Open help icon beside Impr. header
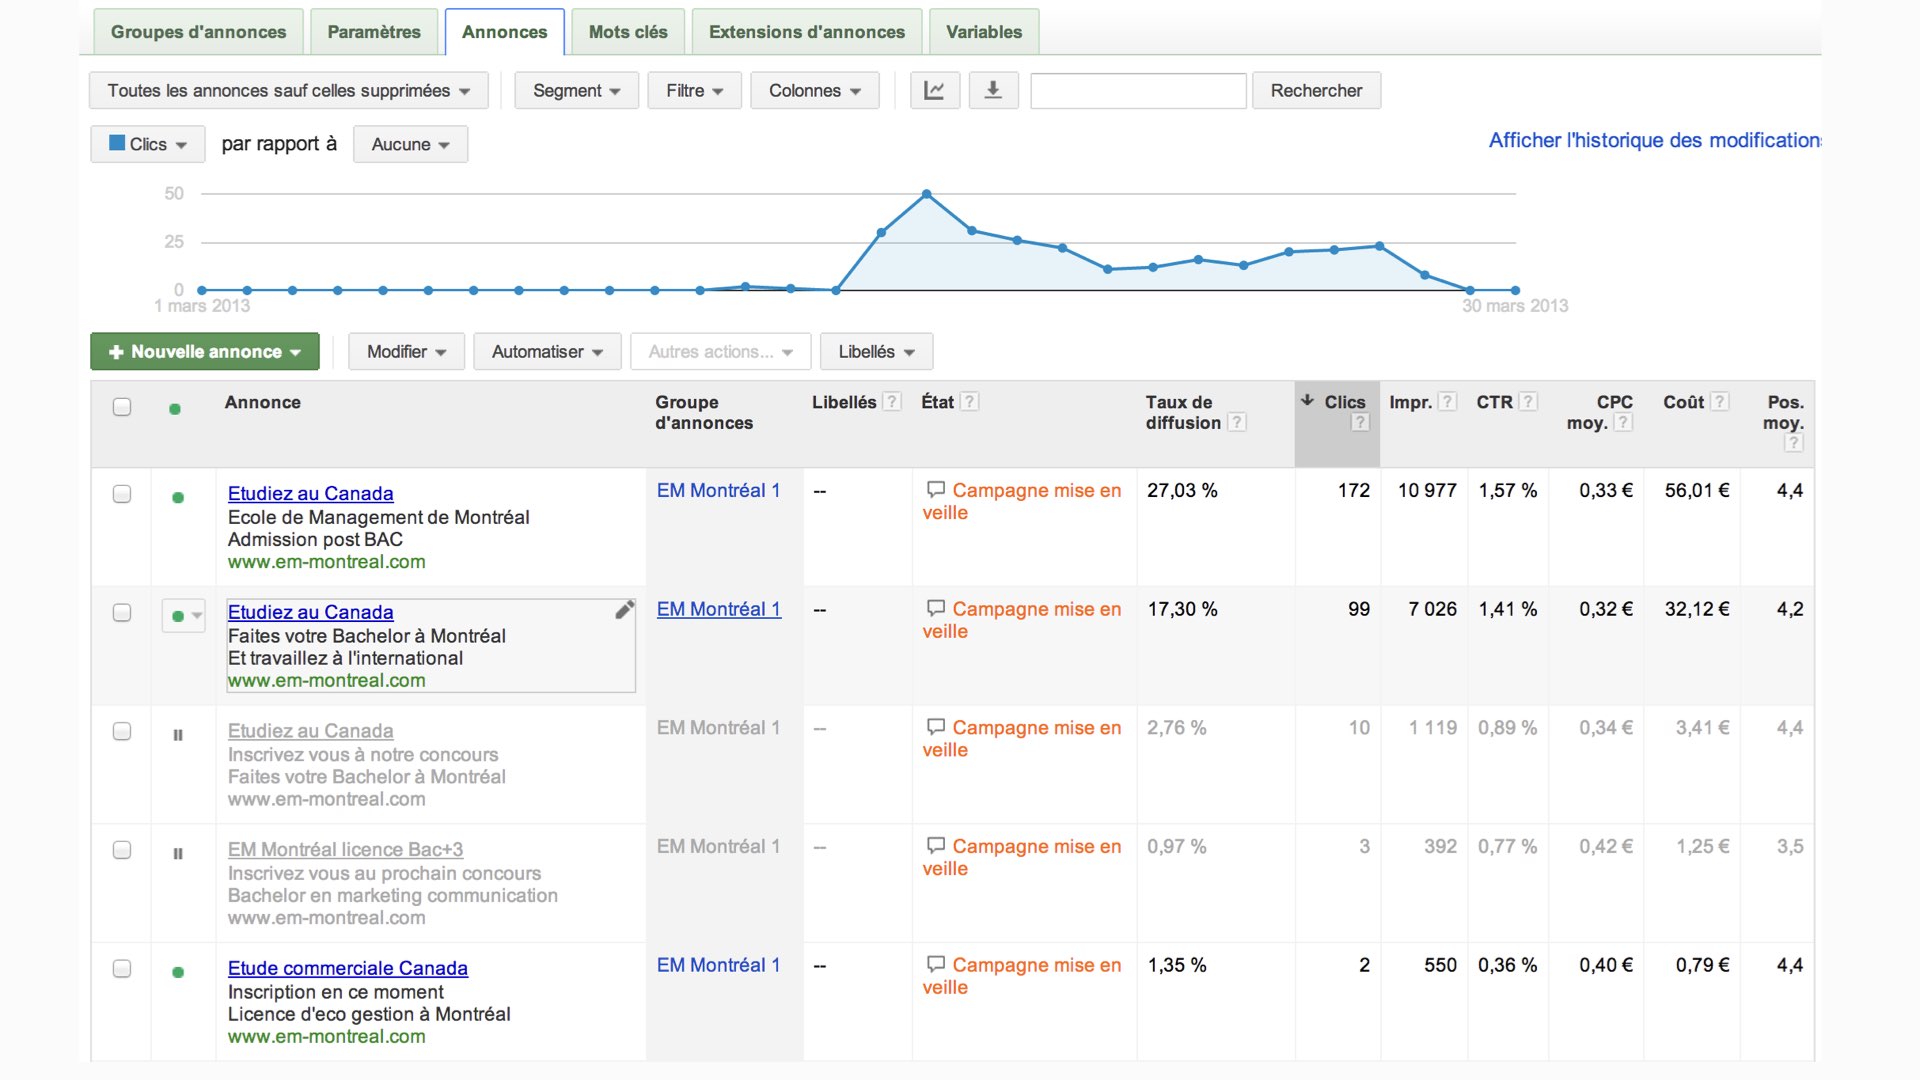 (x=1447, y=402)
